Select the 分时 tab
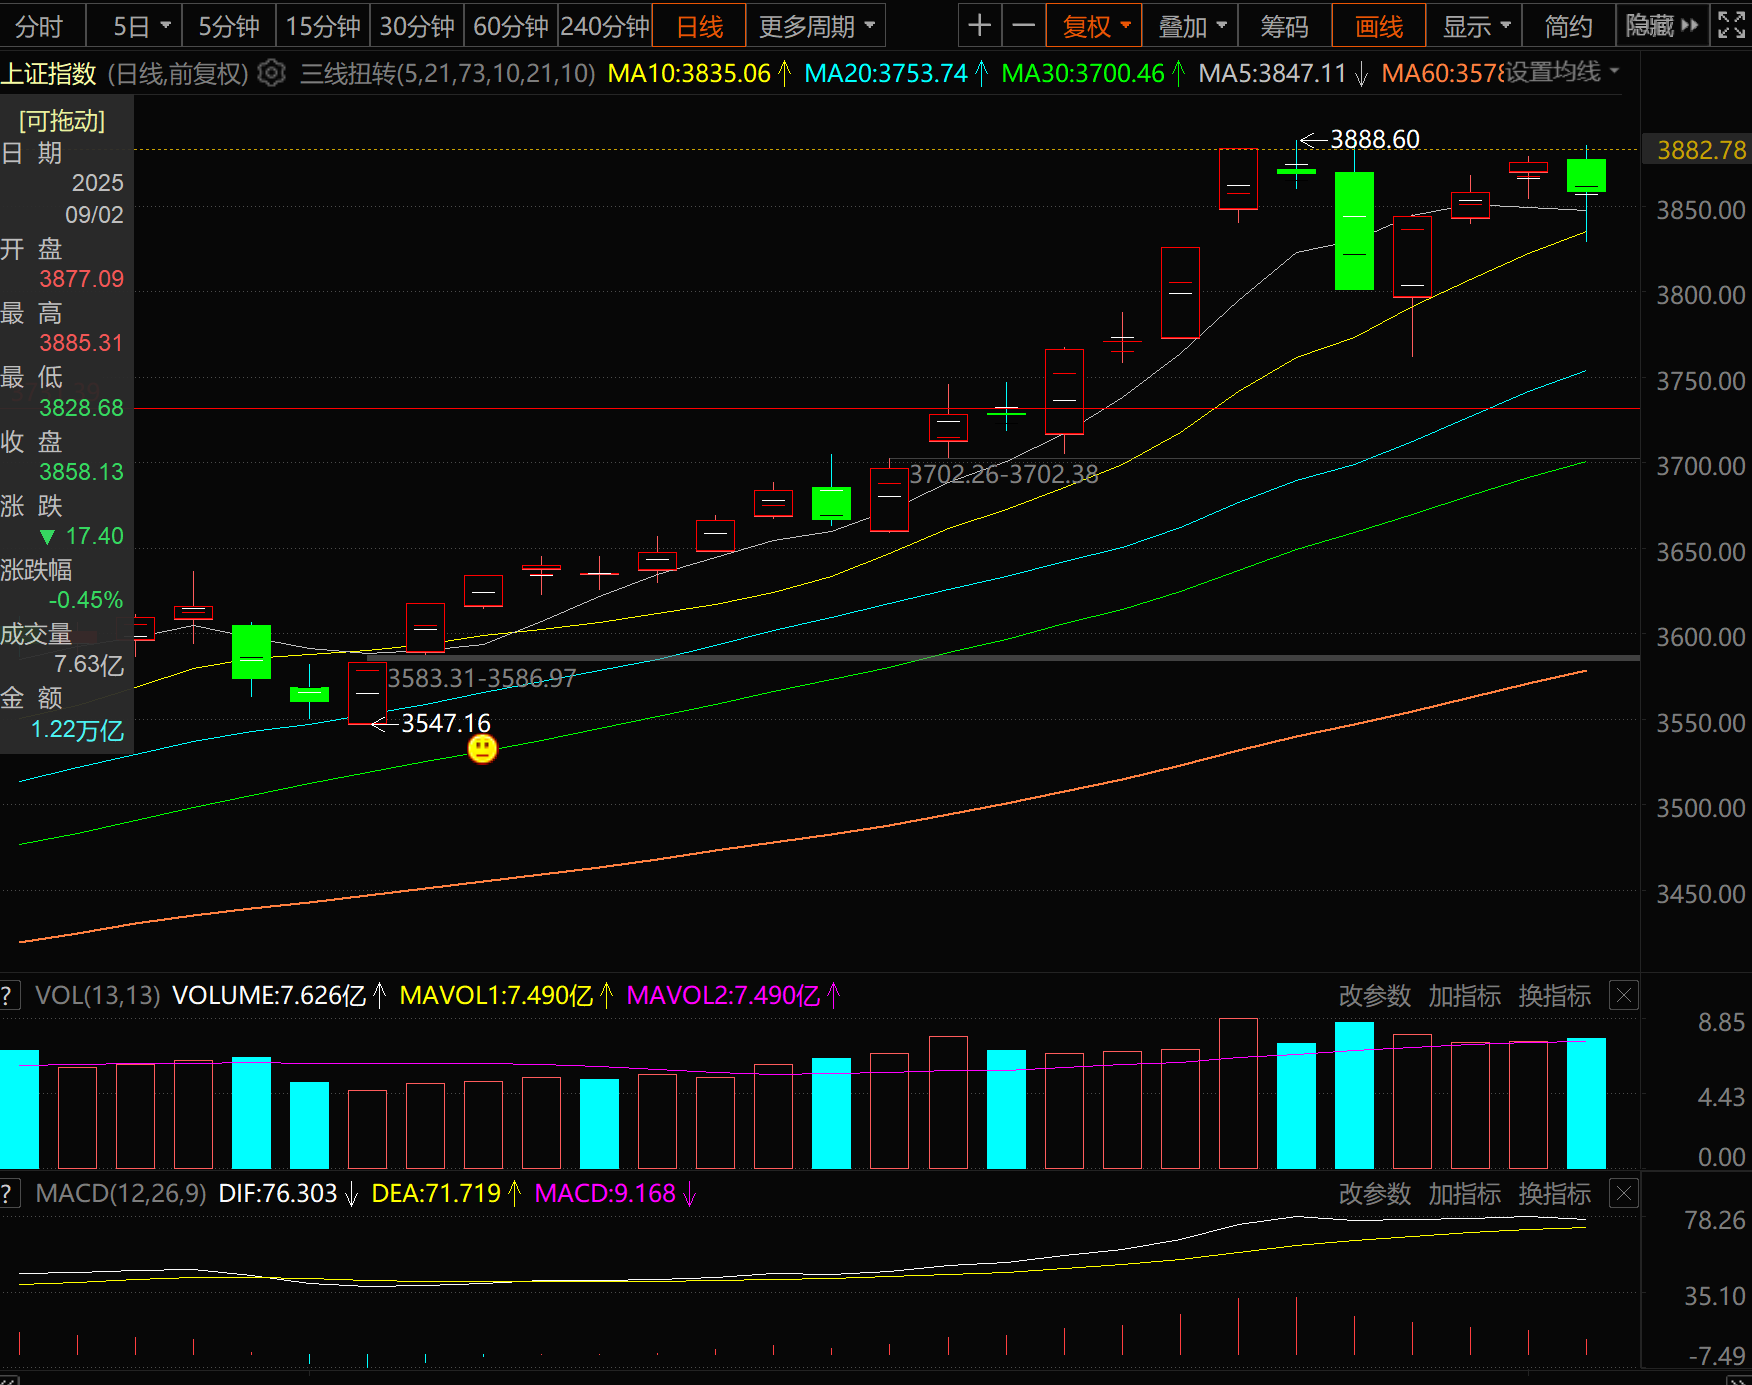 40,26
